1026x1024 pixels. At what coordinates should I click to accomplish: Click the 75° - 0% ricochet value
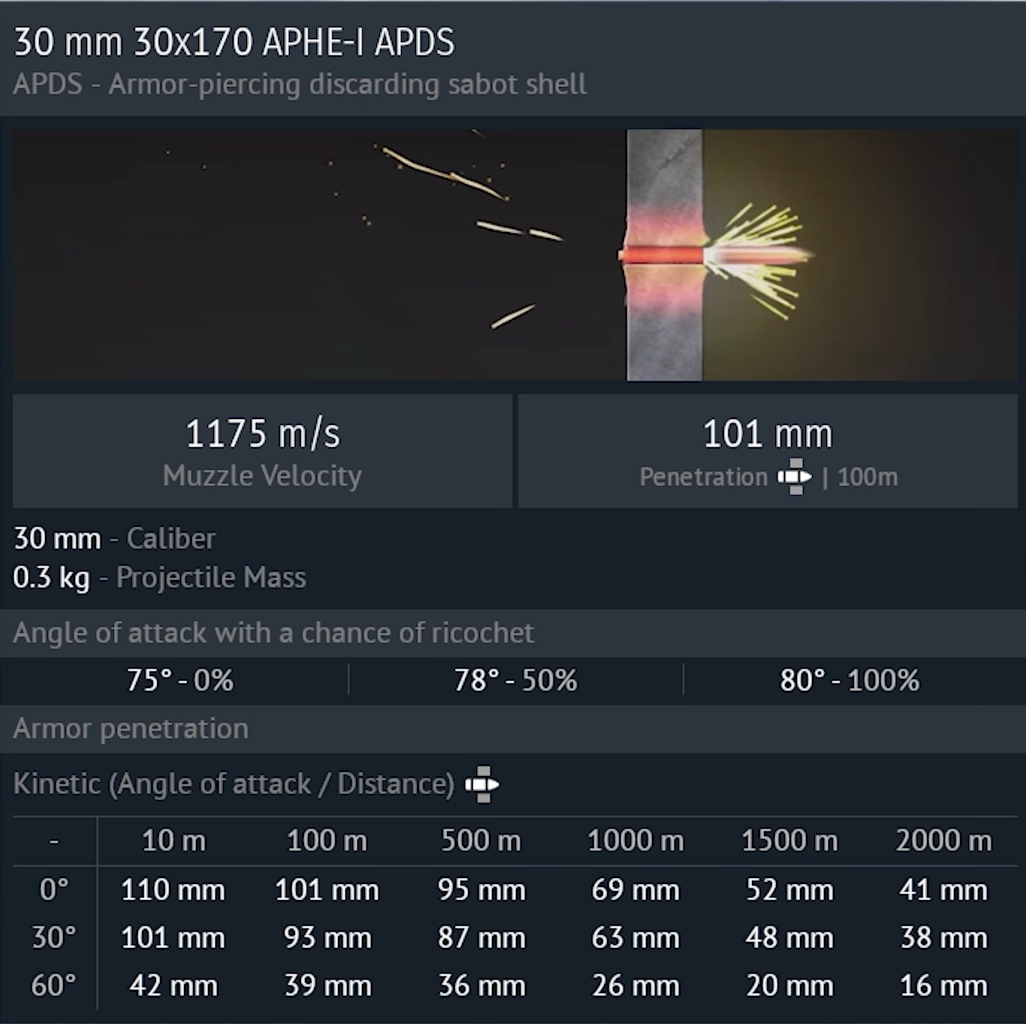coord(180,681)
